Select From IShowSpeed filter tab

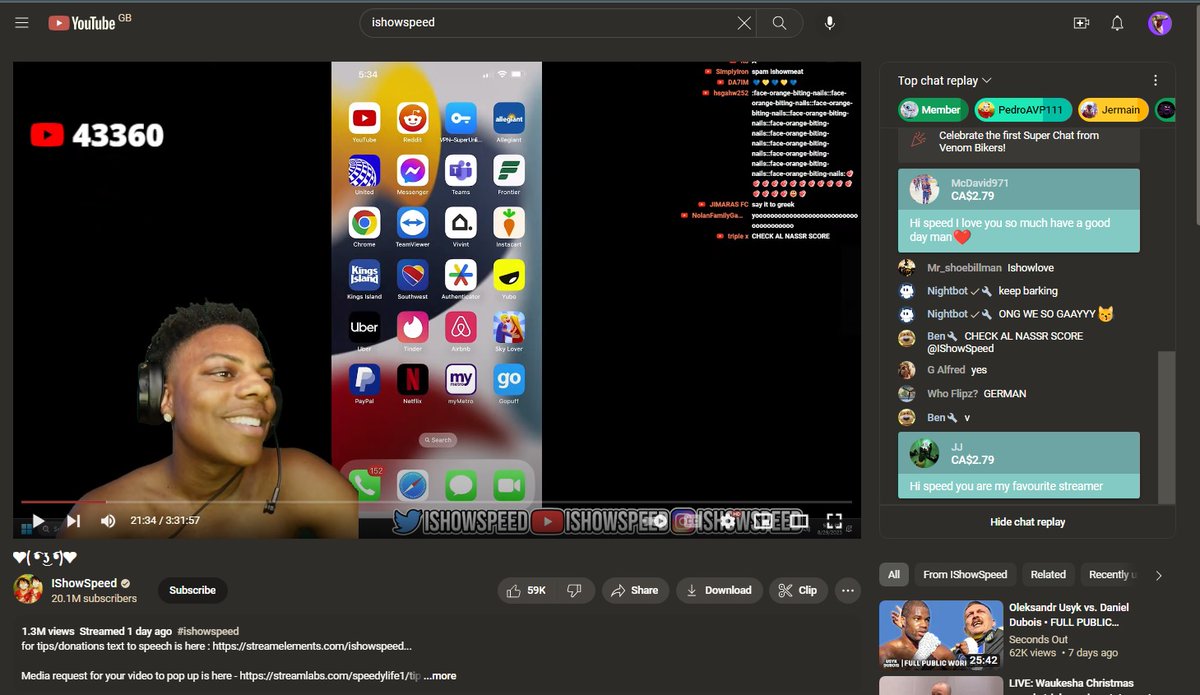[965, 575]
